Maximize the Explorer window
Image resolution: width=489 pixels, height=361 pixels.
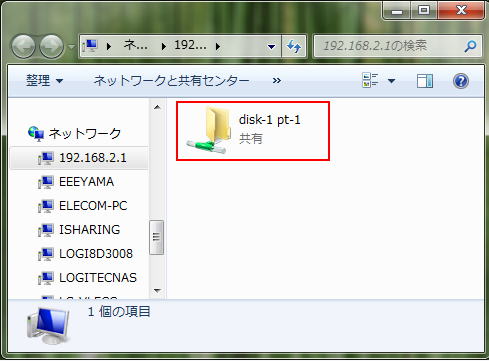[424, 11]
